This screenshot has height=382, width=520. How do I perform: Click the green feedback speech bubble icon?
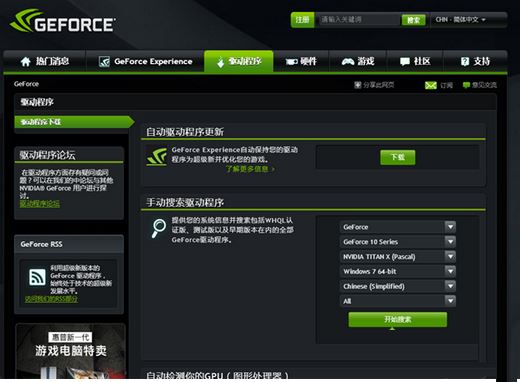pyautogui.click(x=466, y=85)
